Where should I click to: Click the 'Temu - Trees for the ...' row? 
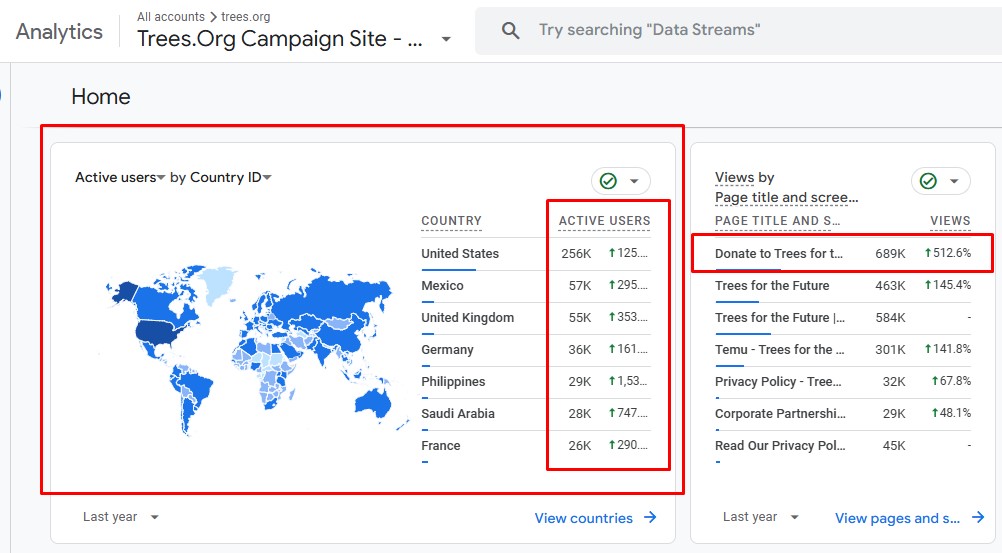click(x=843, y=350)
